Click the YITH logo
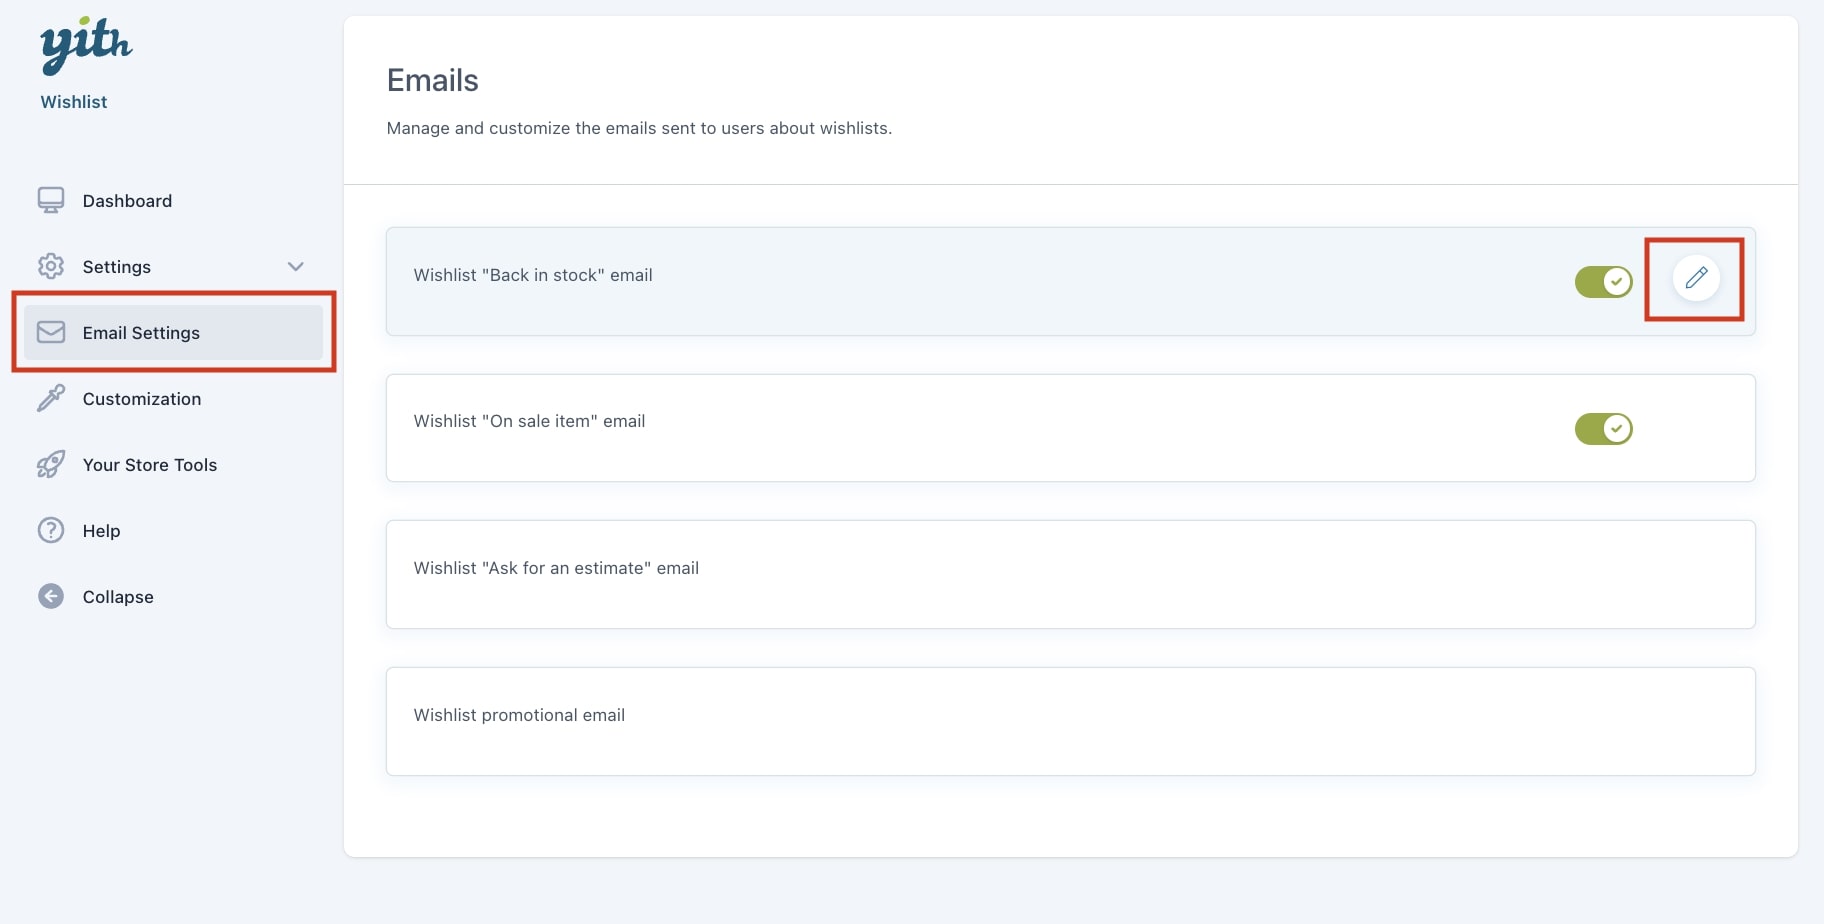Screen dimensions: 1824x924 coord(86,45)
